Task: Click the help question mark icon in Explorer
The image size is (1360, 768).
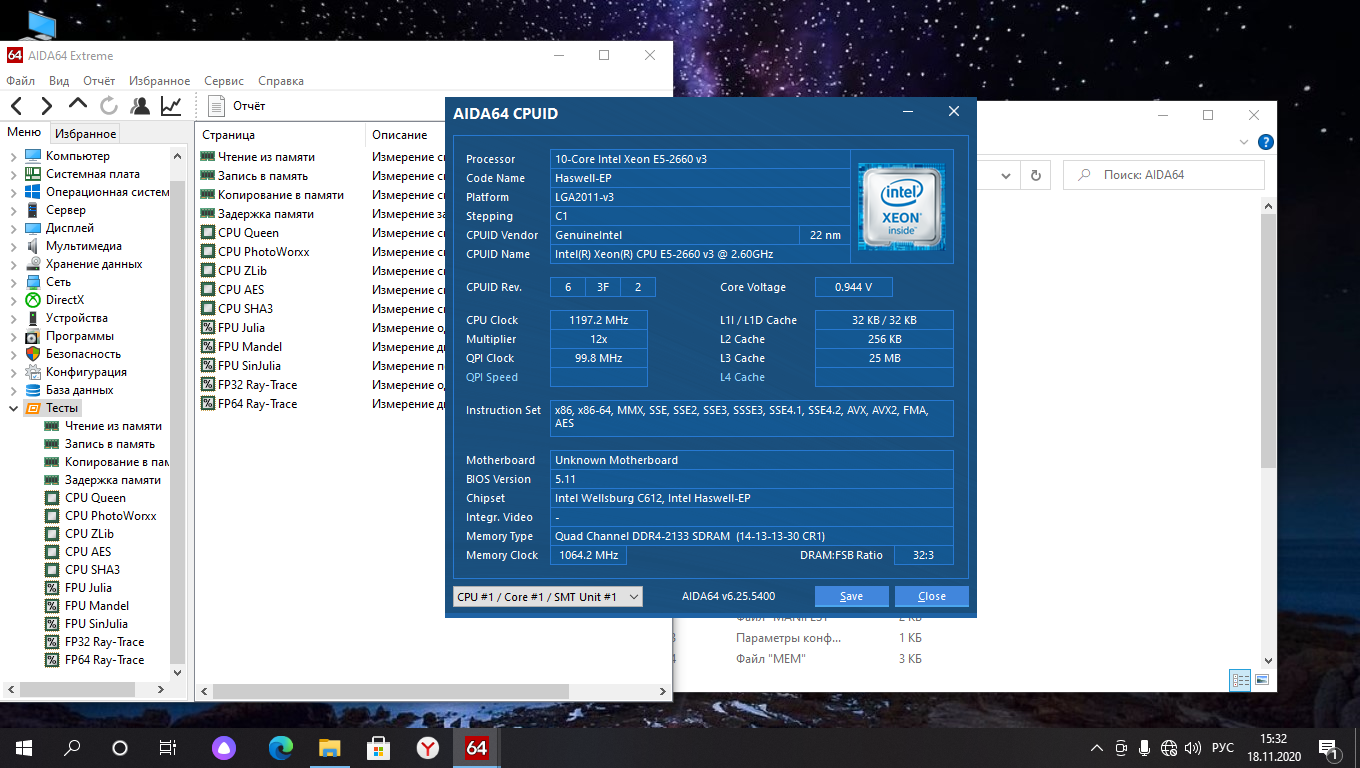Action: (1266, 143)
